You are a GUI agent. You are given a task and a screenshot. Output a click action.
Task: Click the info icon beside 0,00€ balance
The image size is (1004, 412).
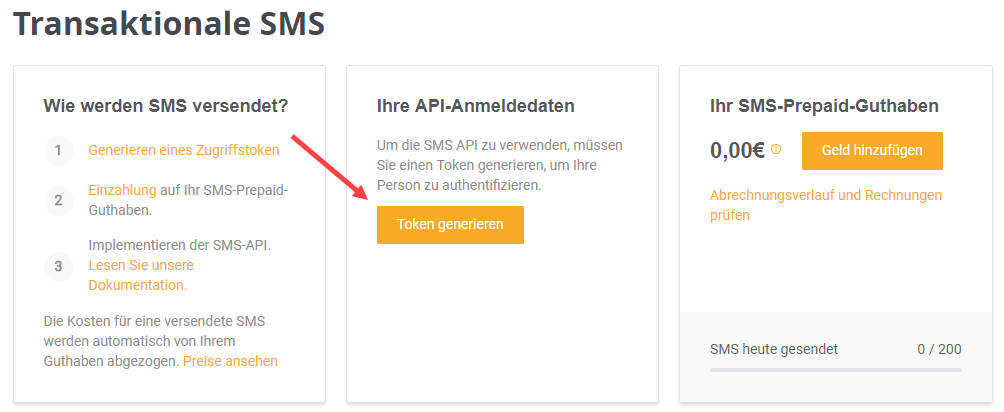(776, 150)
